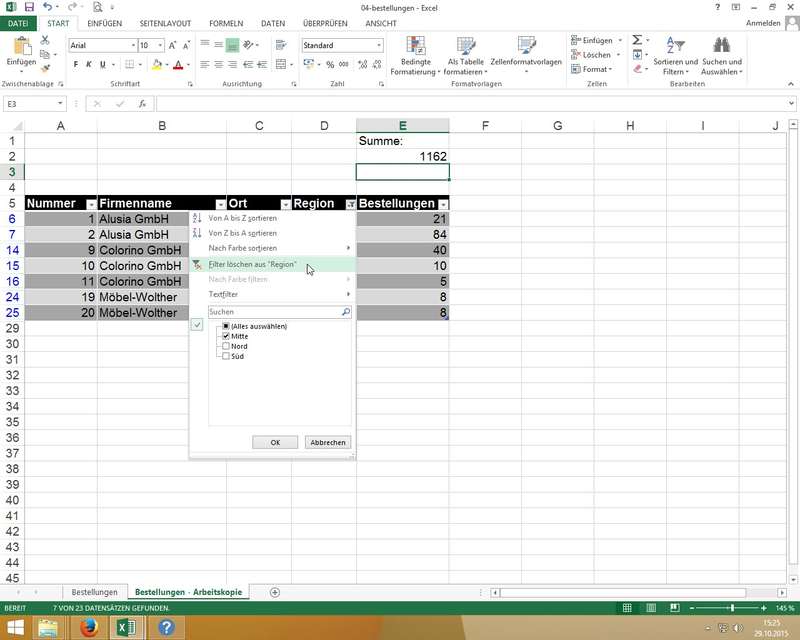
Task: Select 'Filter löschen aus "Region"' menu entry
Action: [252, 264]
